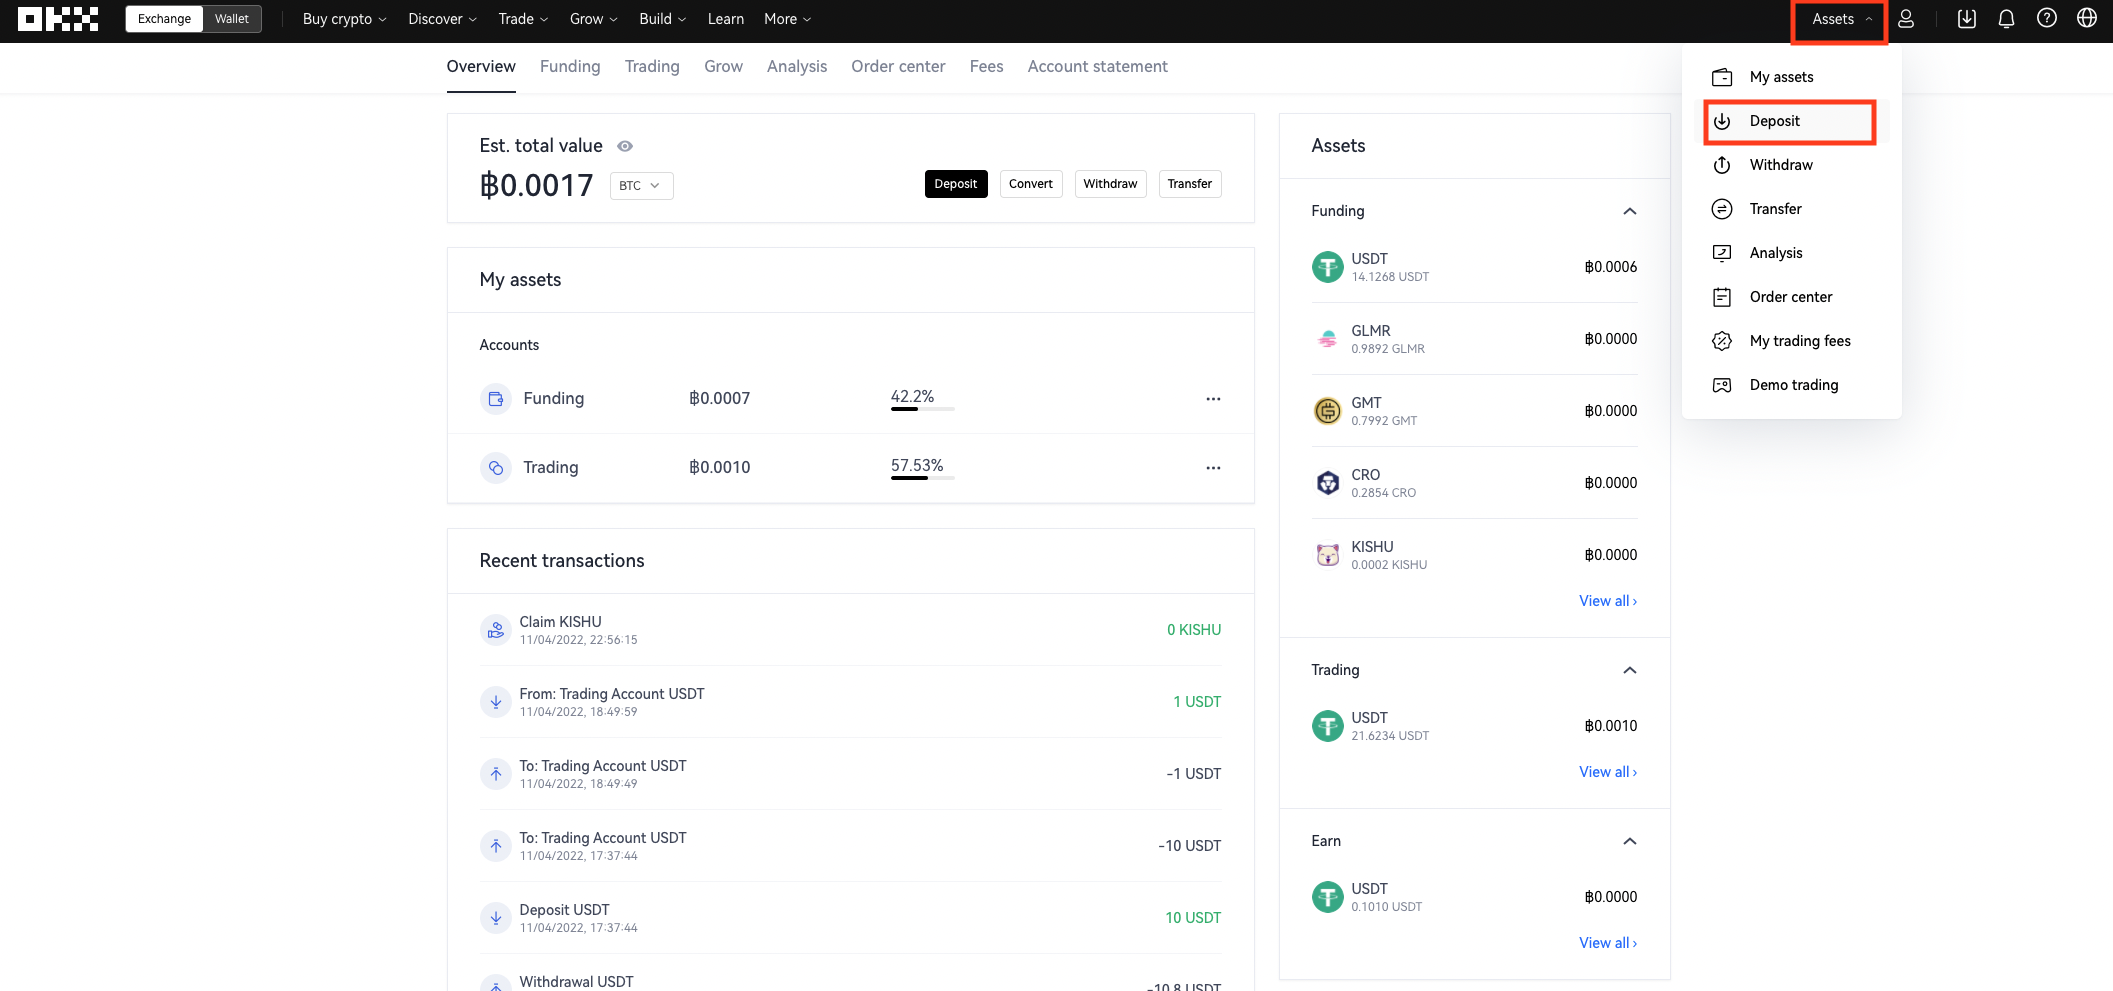Viewport: 2113px width, 991px height.
Task: Open the Buy crypto dropdown
Action: (x=344, y=19)
